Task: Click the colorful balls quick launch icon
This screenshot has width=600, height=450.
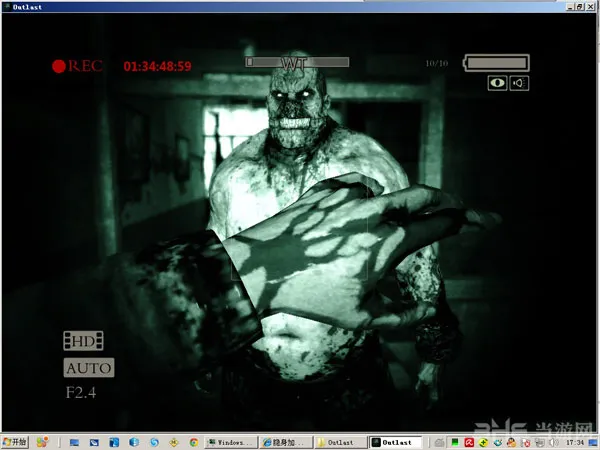Action: 42,442
